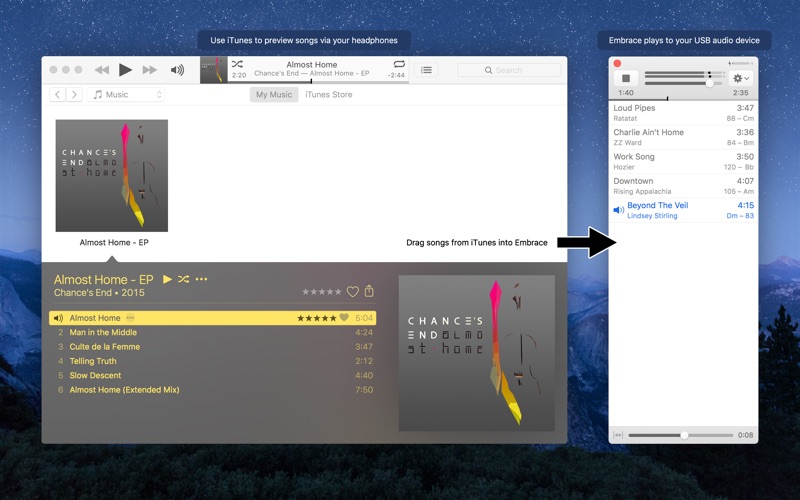The image size is (800, 500).
Task: Adjust the Embrace volume slider knob
Action: pyautogui.click(x=709, y=83)
